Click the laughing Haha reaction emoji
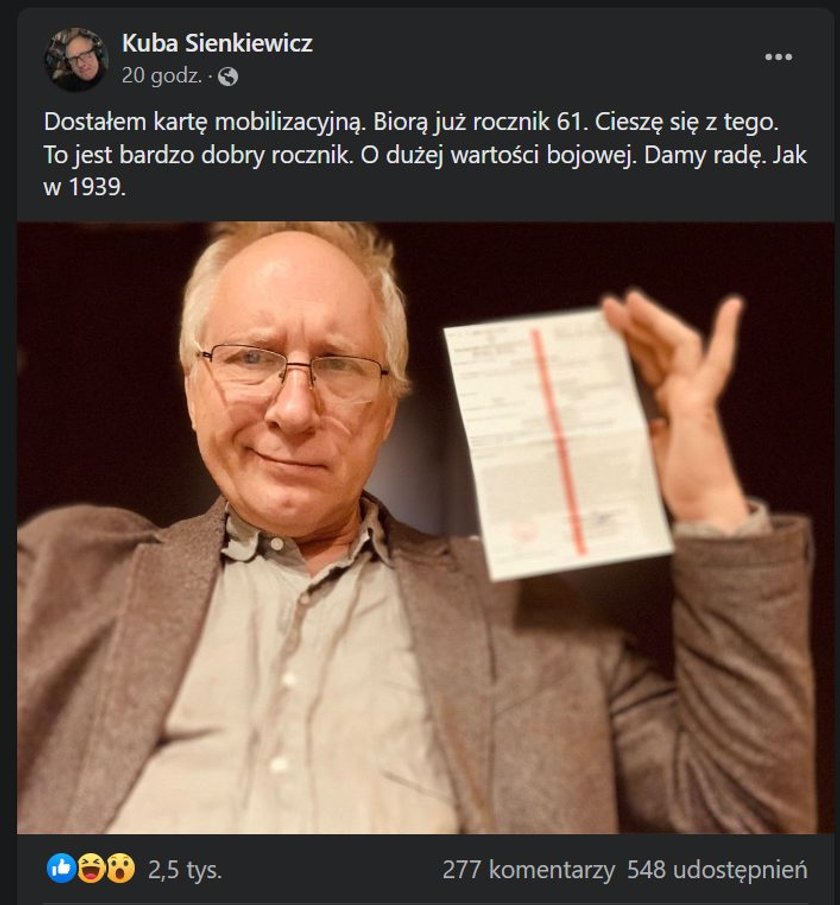840x905 pixels. [91, 868]
